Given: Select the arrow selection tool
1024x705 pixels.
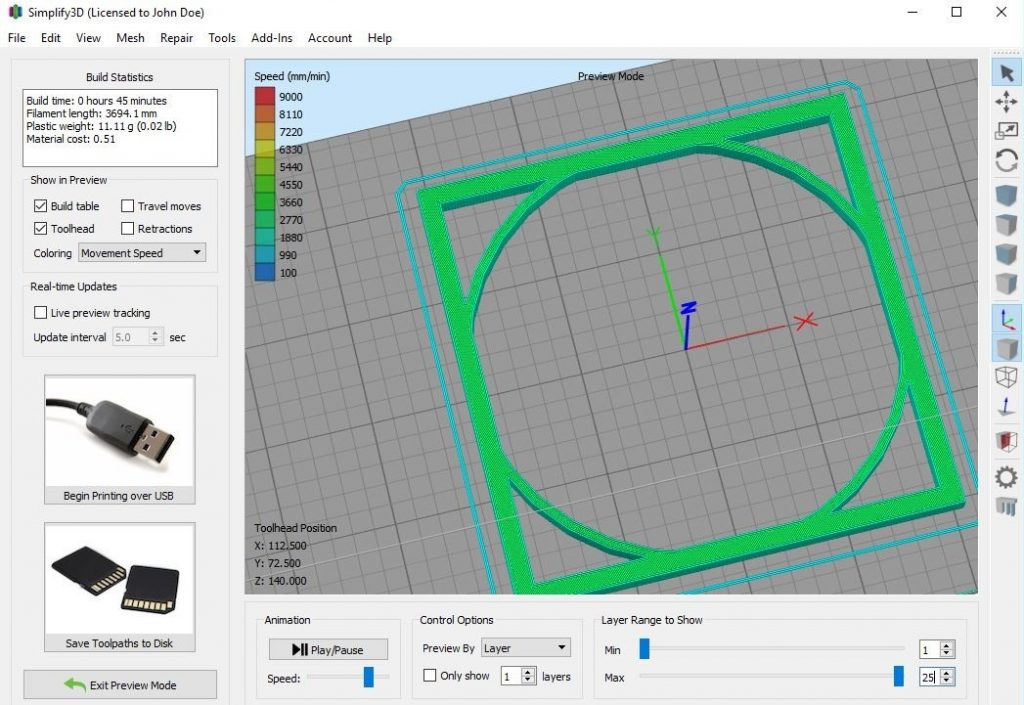Looking at the screenshot, I should point(1006,72).
